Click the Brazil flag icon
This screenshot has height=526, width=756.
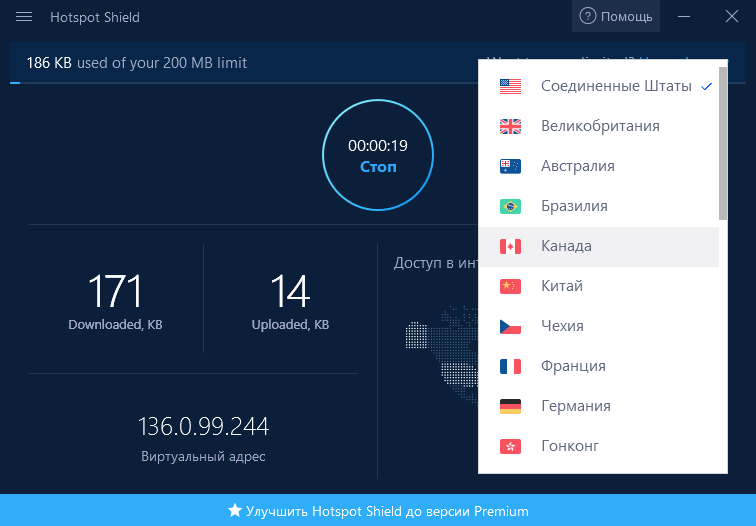[x=510, y=206]
